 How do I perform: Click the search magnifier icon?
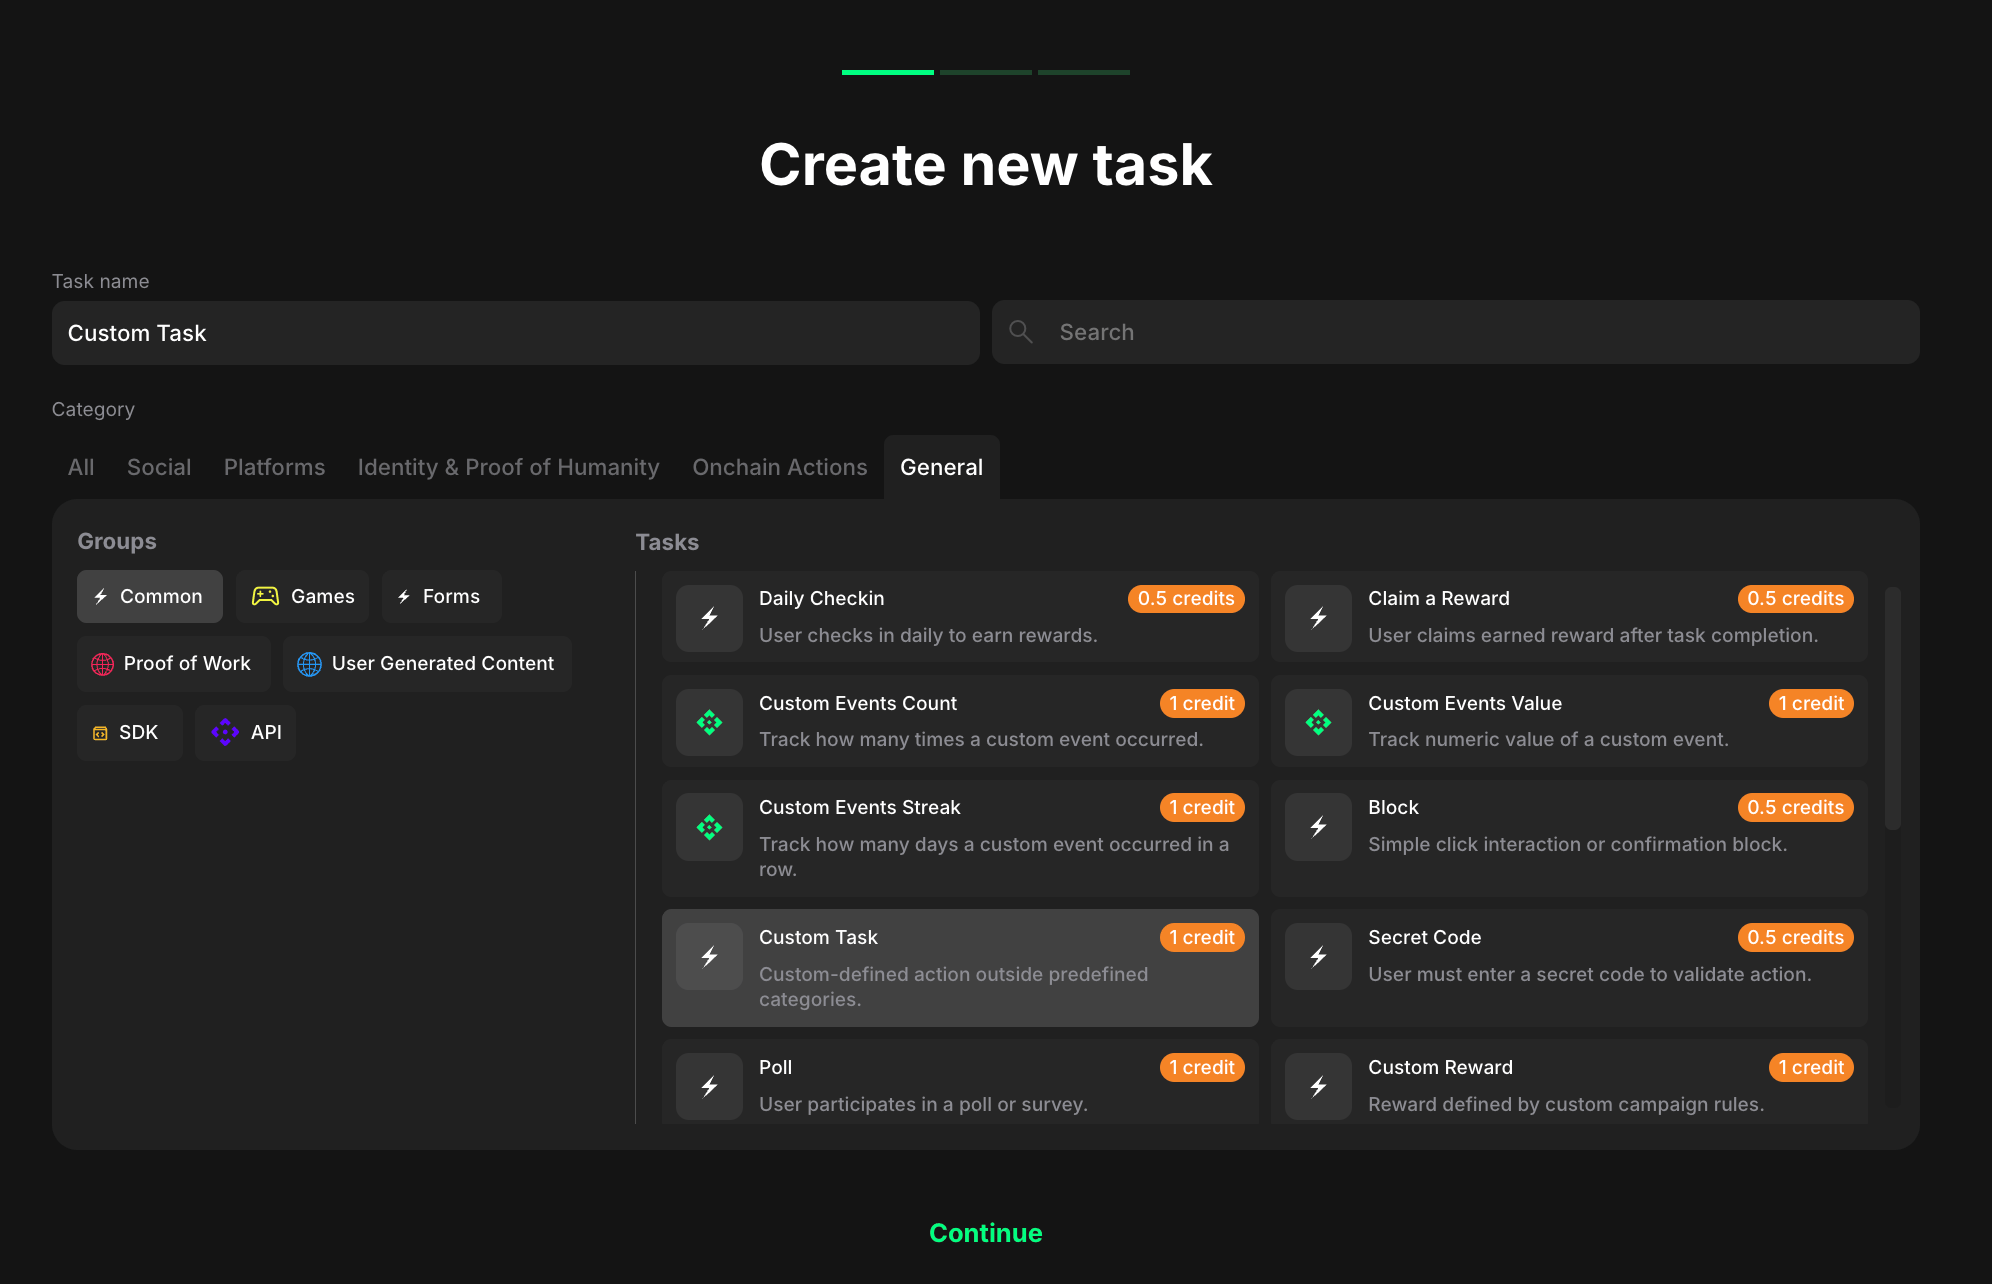tap(1020, 332)
